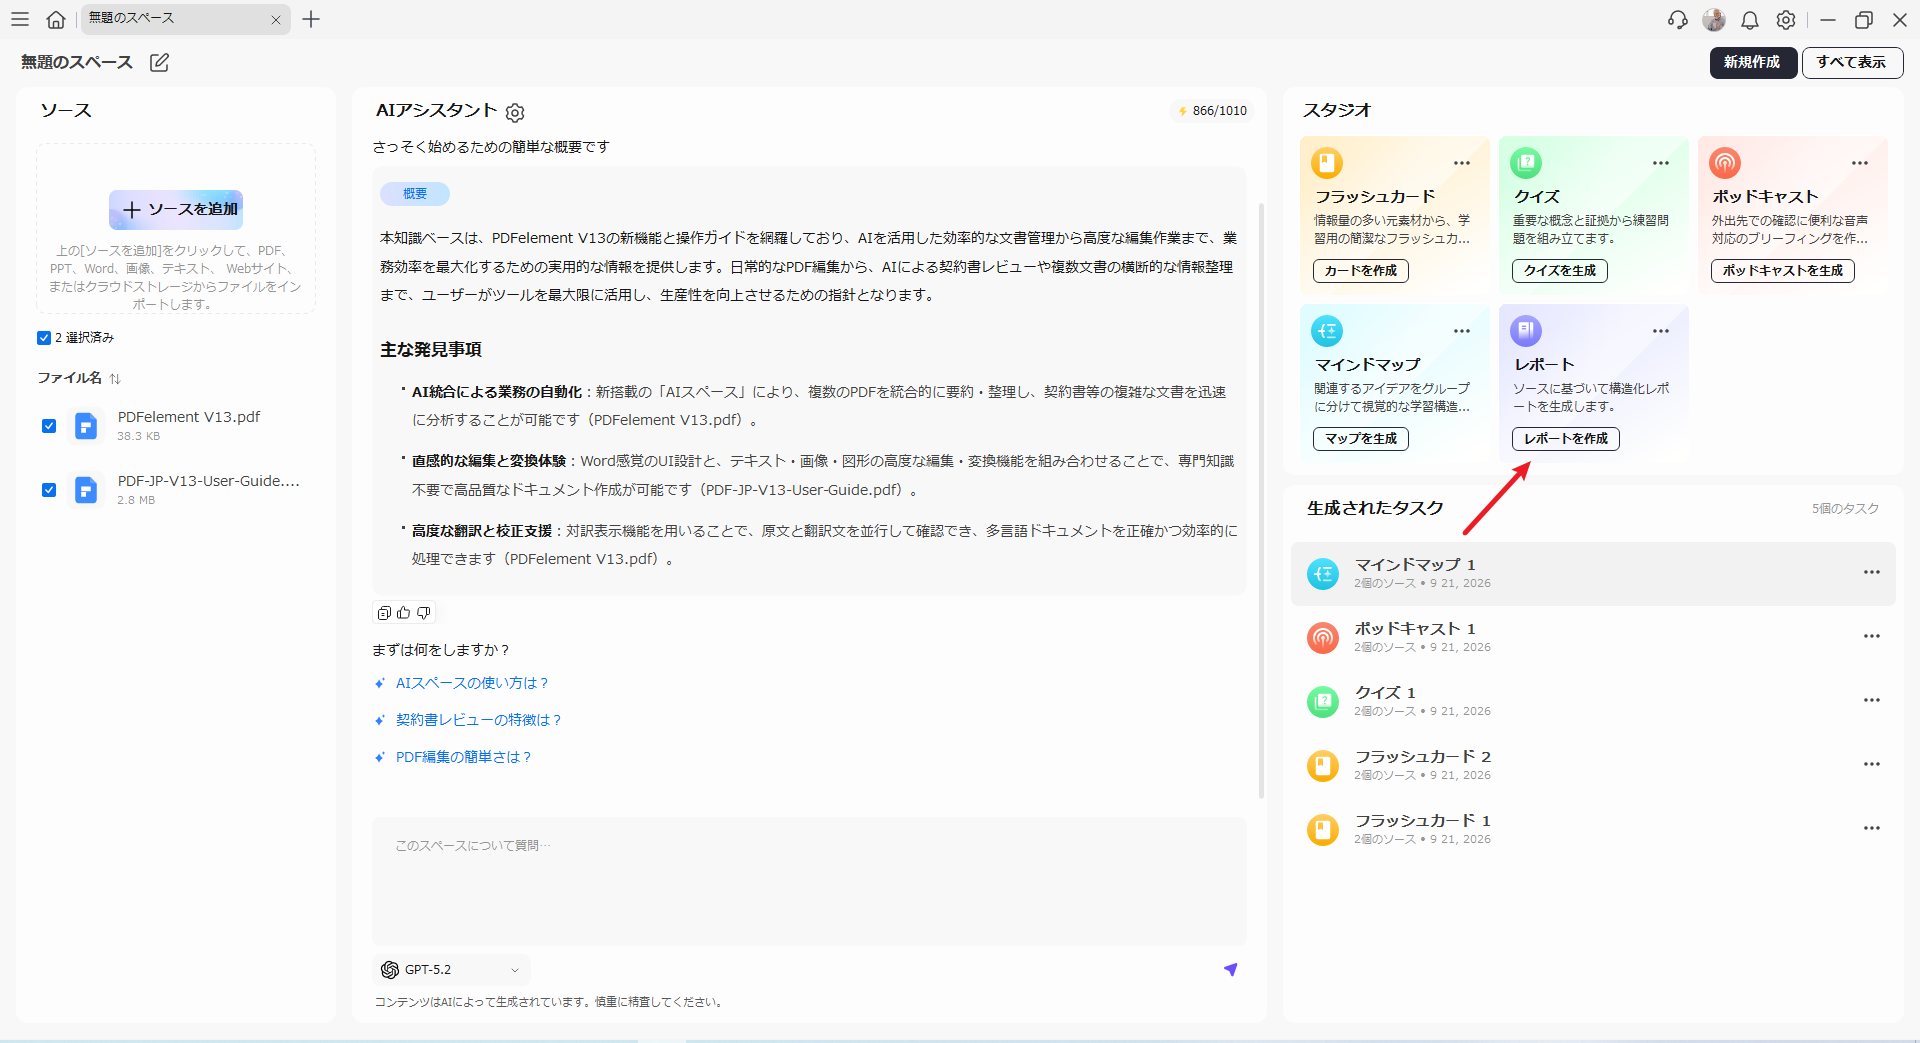Viewport: 1920px width, 1043px height.
Task: Open マインドマップ card more options
Action: [1462, 331]
